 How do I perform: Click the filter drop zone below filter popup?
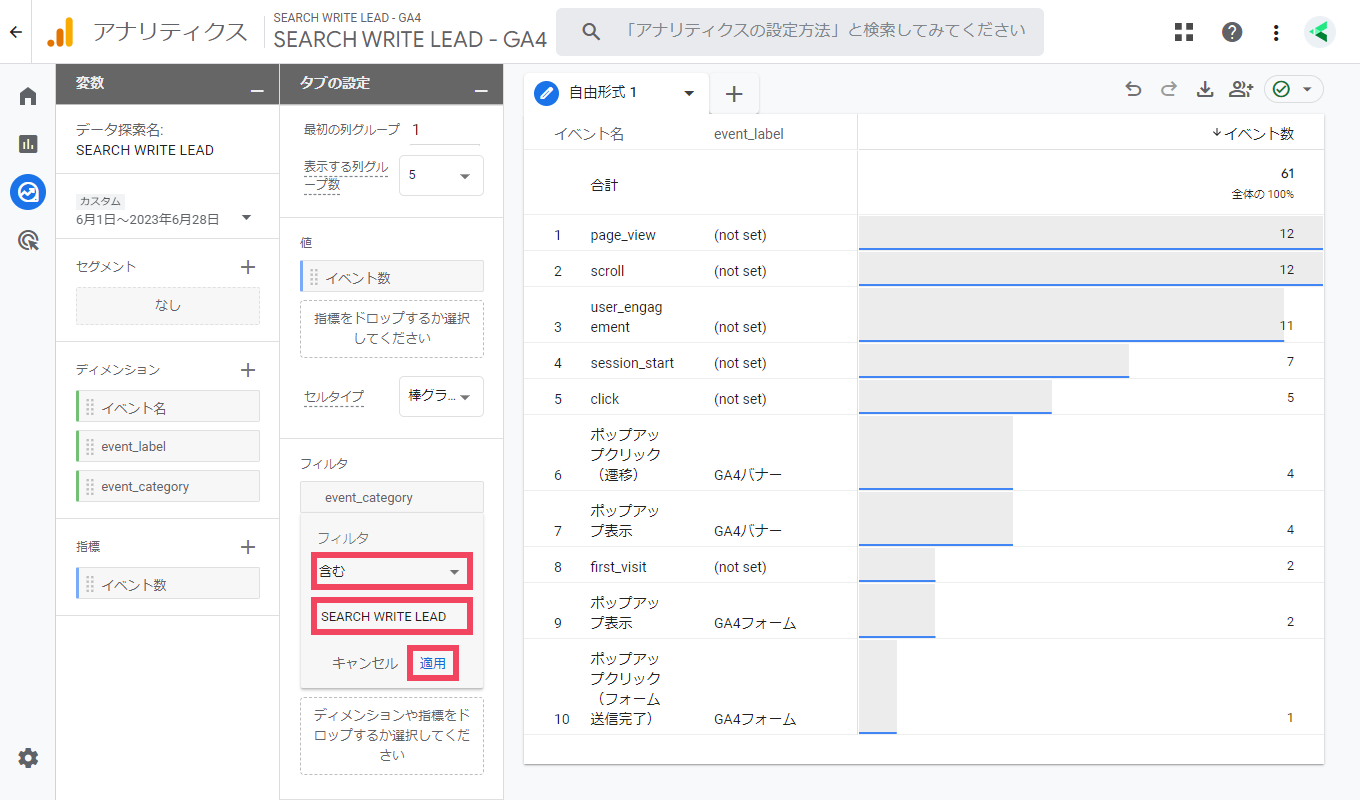(x=392, y=736)
